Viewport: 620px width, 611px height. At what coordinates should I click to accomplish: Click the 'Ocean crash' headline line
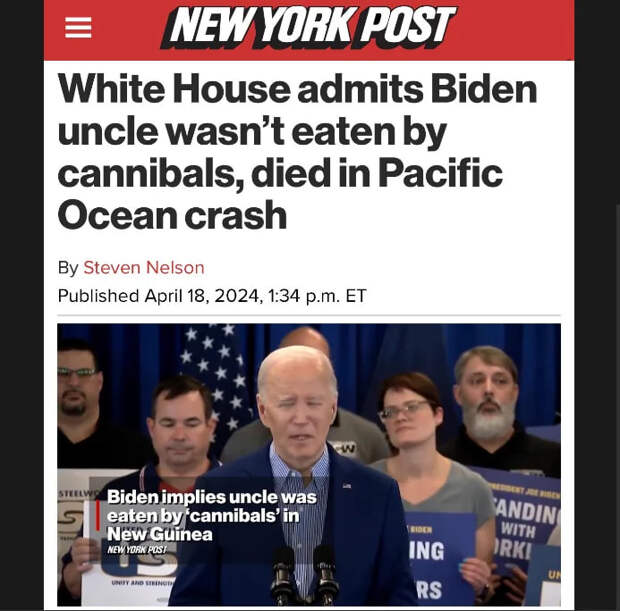(x=172, y=215)
